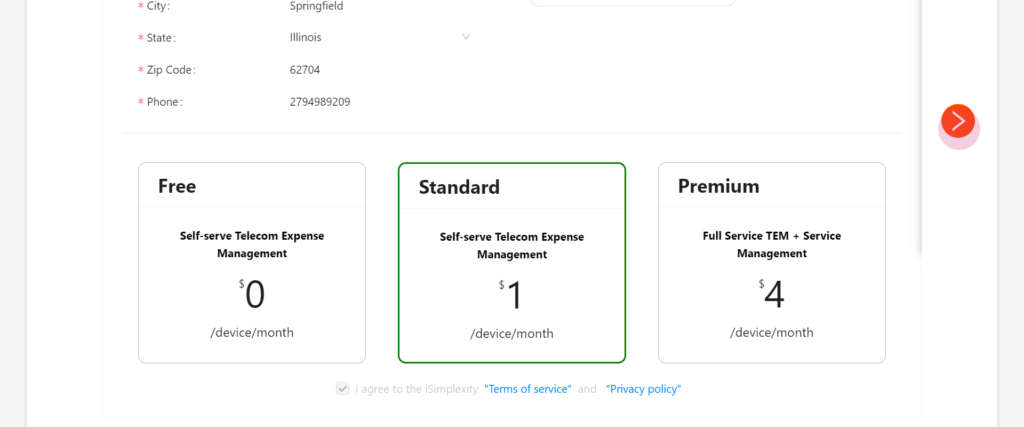Click the "Premium" plan heading
Image resolution: width=1024 pixels, height=427 pixels.
[718, 186]
